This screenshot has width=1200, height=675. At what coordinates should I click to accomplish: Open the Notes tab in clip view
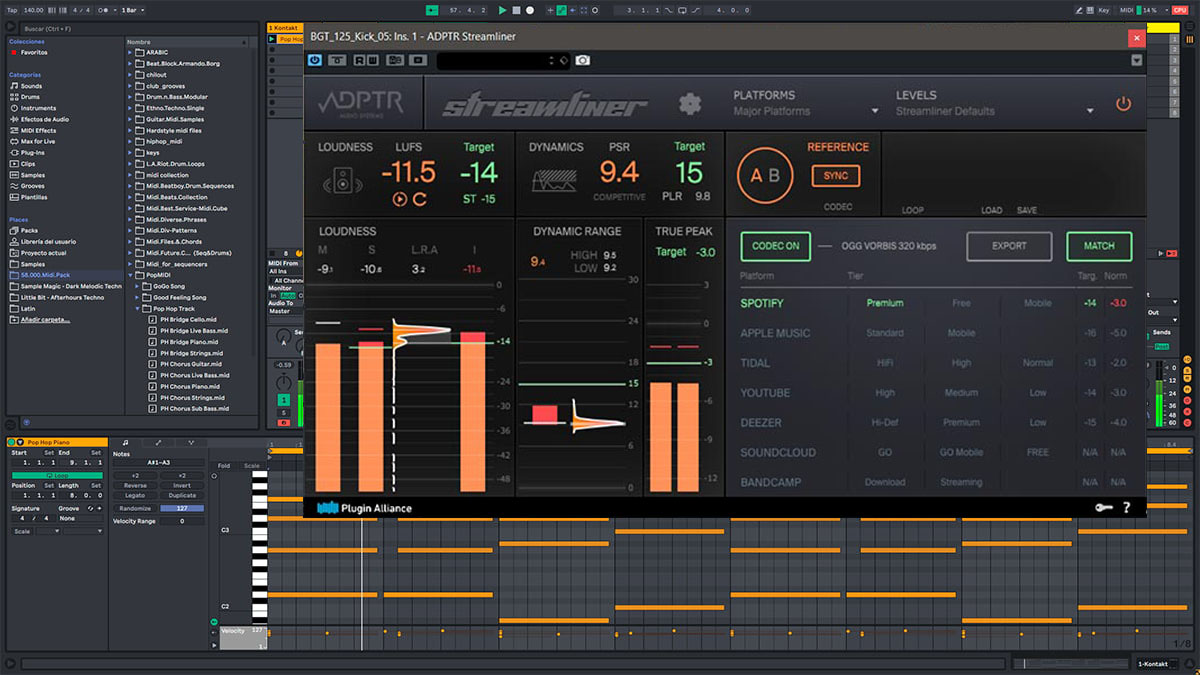[125, 442]
